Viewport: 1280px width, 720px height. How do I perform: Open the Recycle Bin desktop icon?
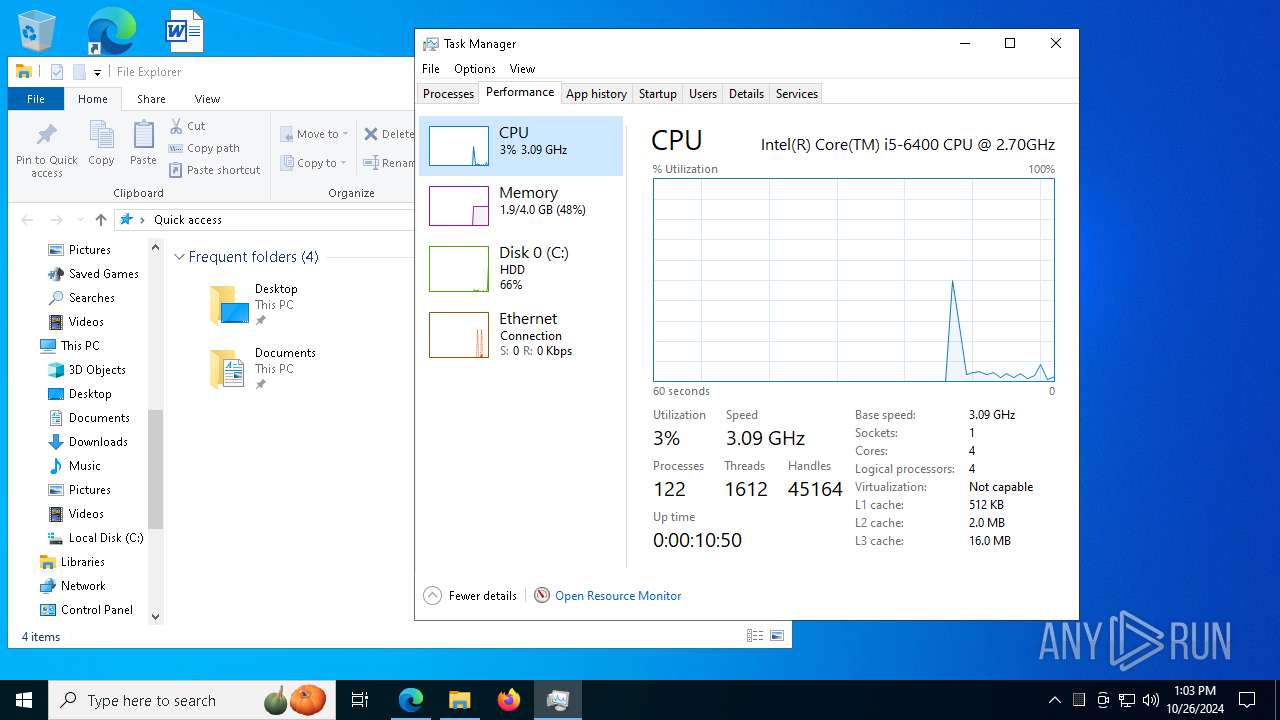pyautogui.click(x=36, y=31)
